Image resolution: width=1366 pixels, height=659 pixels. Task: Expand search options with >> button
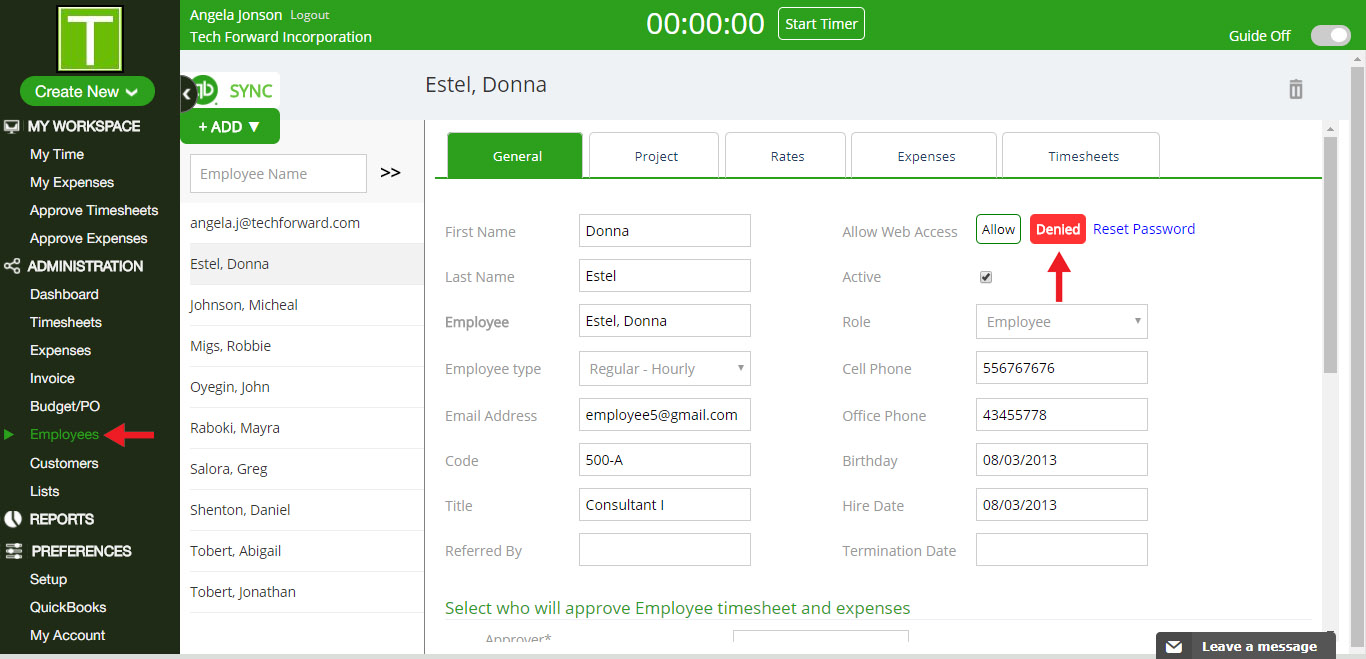(390, 173)
